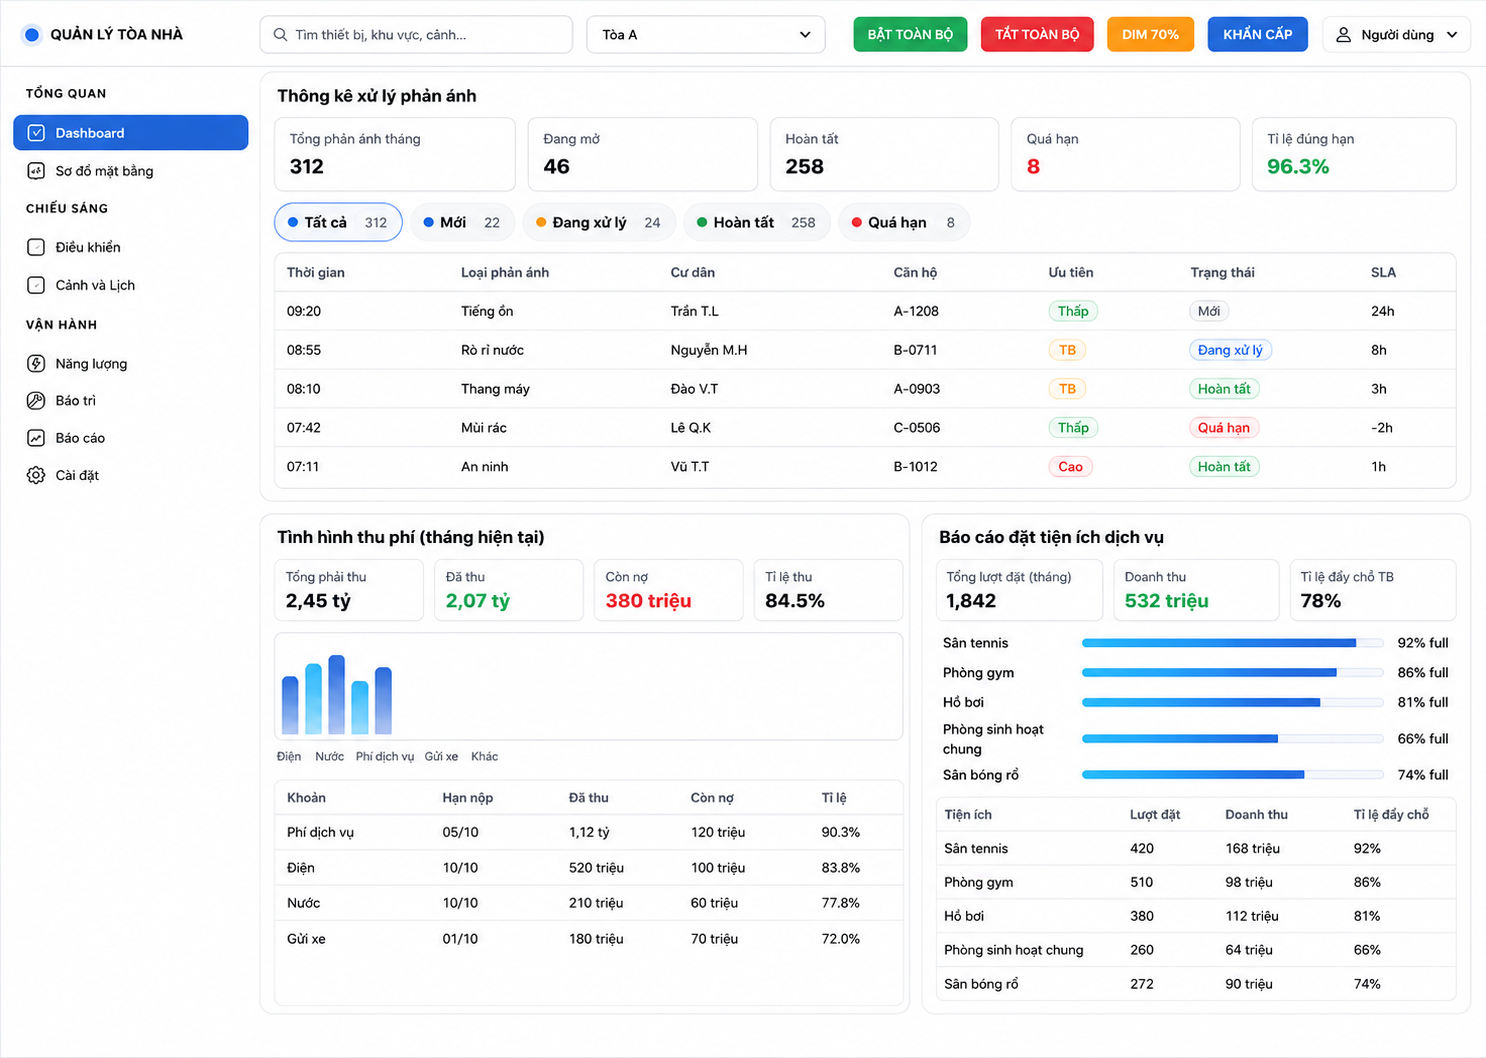Click resident Nguyễn M.H cell
This screenshot has height=1058, width=1486.
tap(709, 350)
